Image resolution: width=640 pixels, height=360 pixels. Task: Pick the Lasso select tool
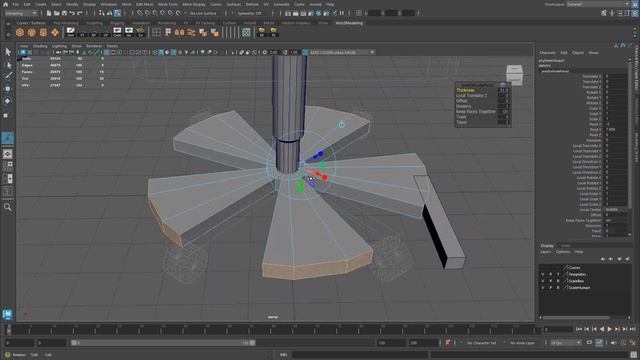tap(8, 64)
